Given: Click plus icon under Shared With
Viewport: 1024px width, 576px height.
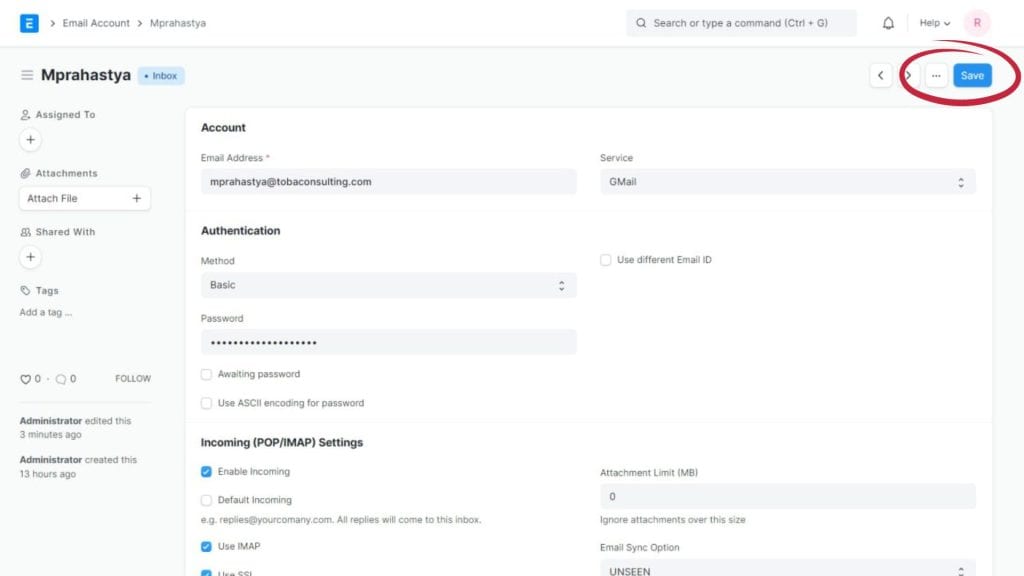Looking at the screenshot, I should point(30,257).
